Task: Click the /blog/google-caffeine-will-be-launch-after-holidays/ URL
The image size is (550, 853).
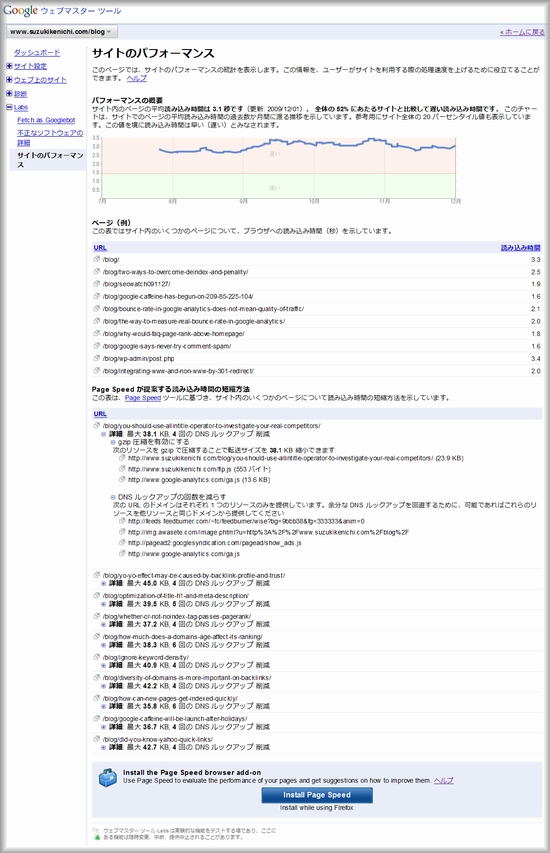Action: (x=175, y=719)
